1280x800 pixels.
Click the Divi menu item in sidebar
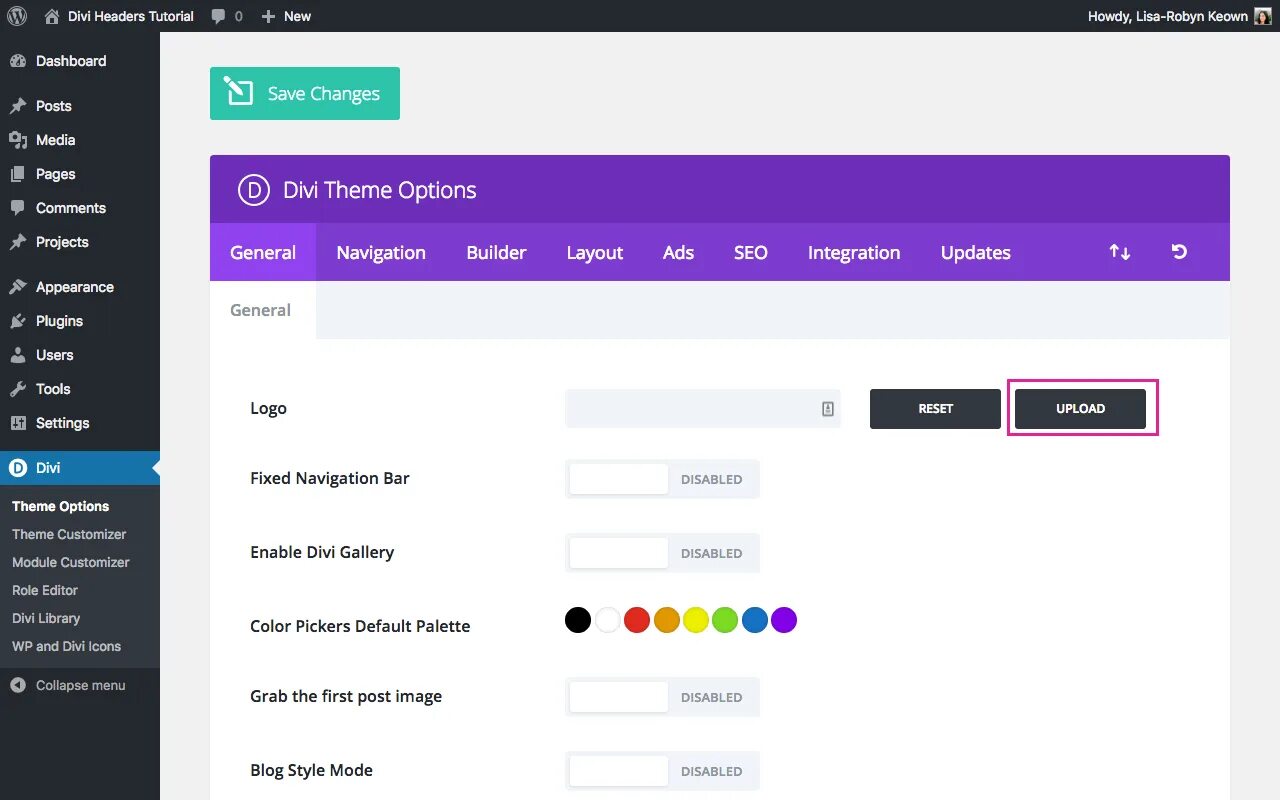click(80, 468)
